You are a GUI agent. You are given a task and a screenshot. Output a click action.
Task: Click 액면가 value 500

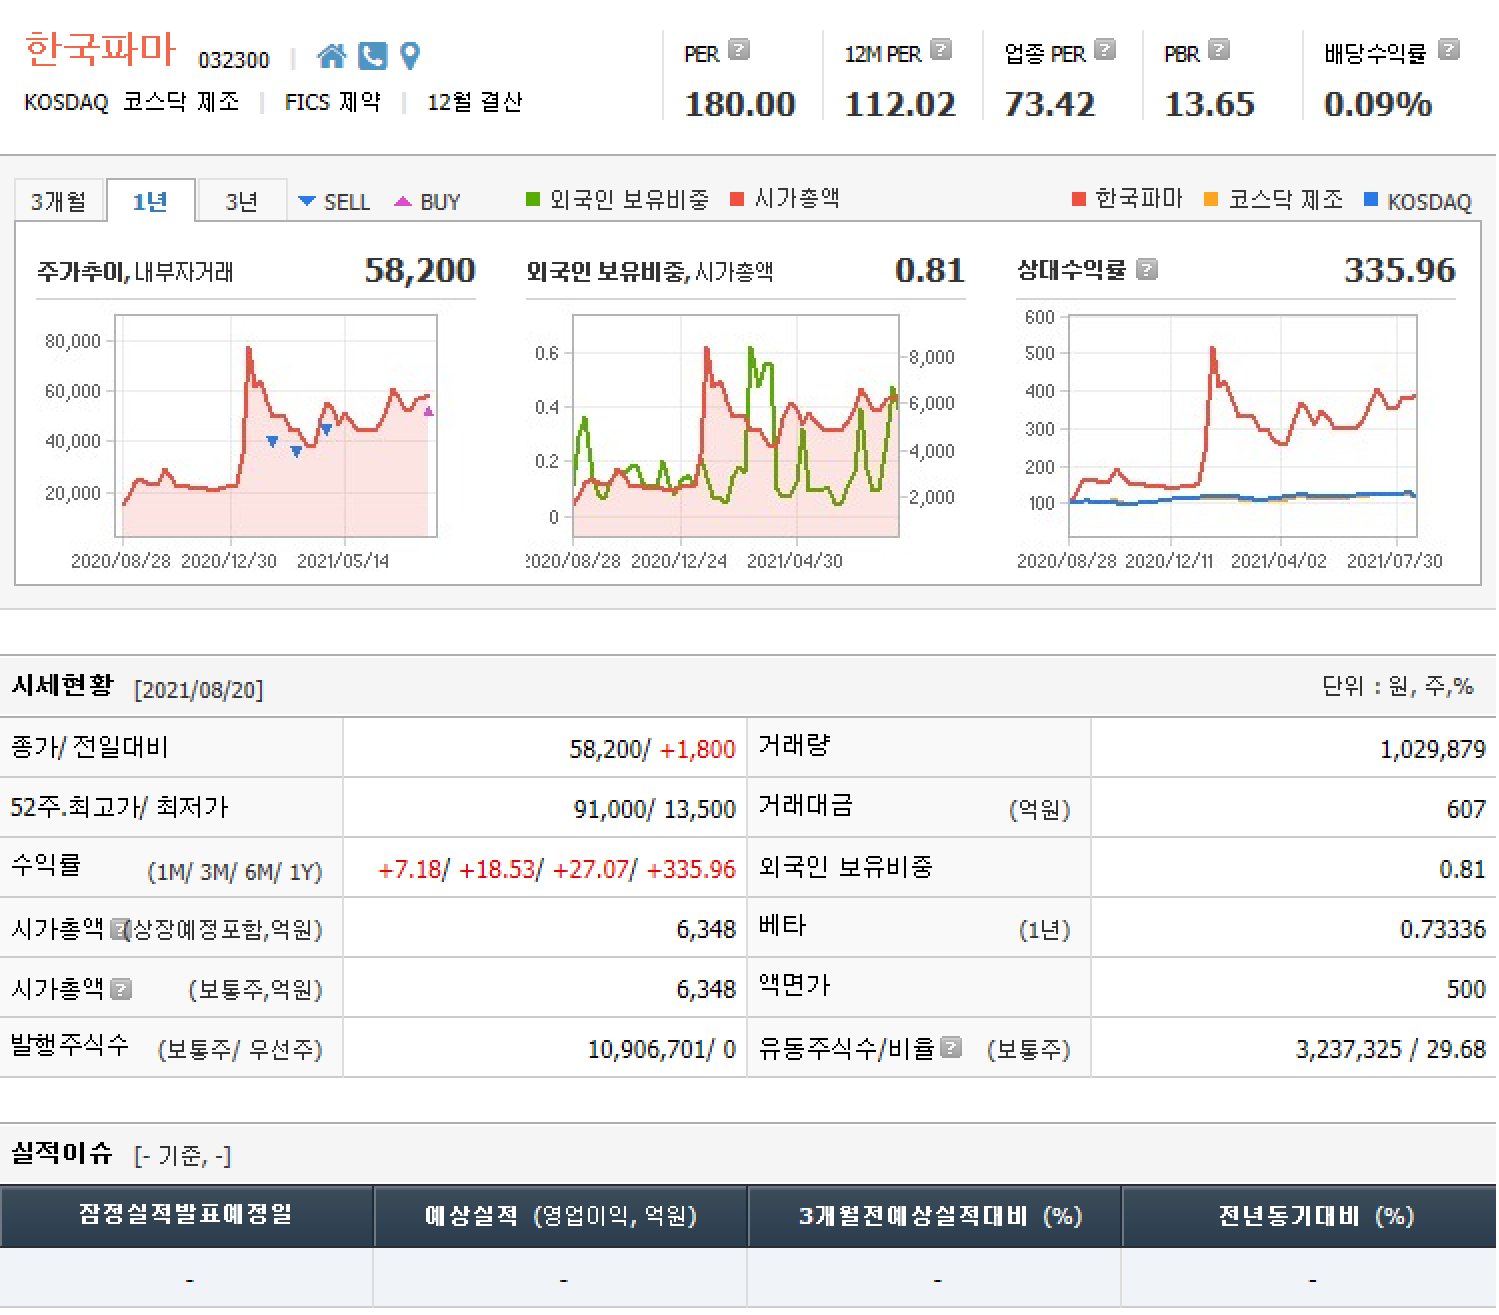[1466, 989]
